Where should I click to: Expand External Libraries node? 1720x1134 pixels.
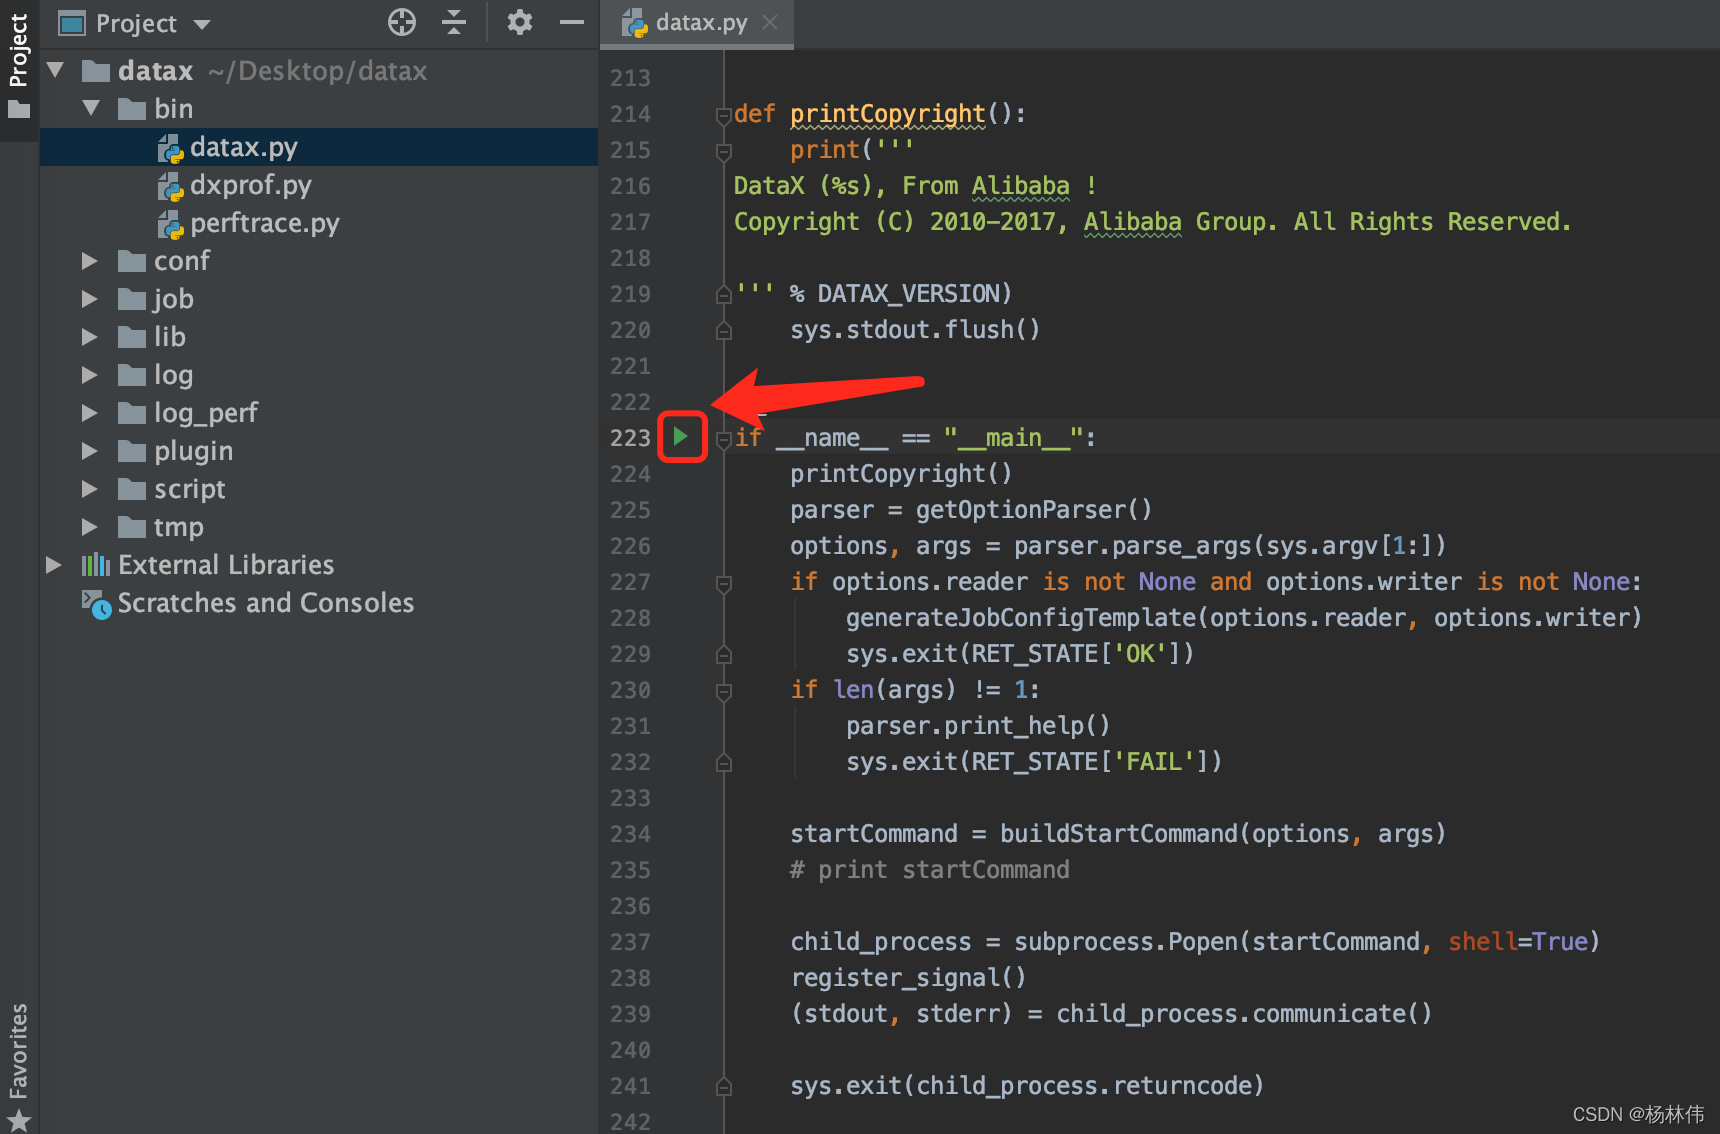click(x=53, y=565)
